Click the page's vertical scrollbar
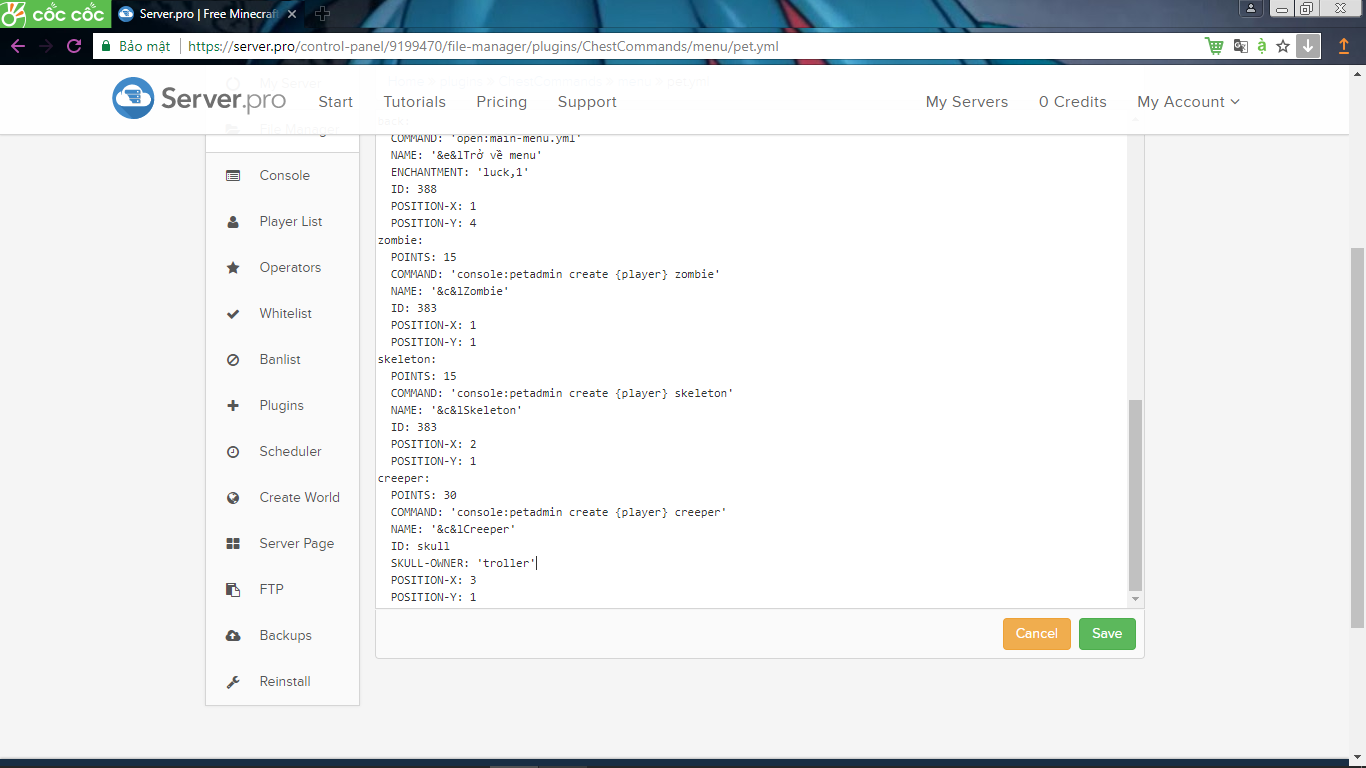 click(1358, 438)
